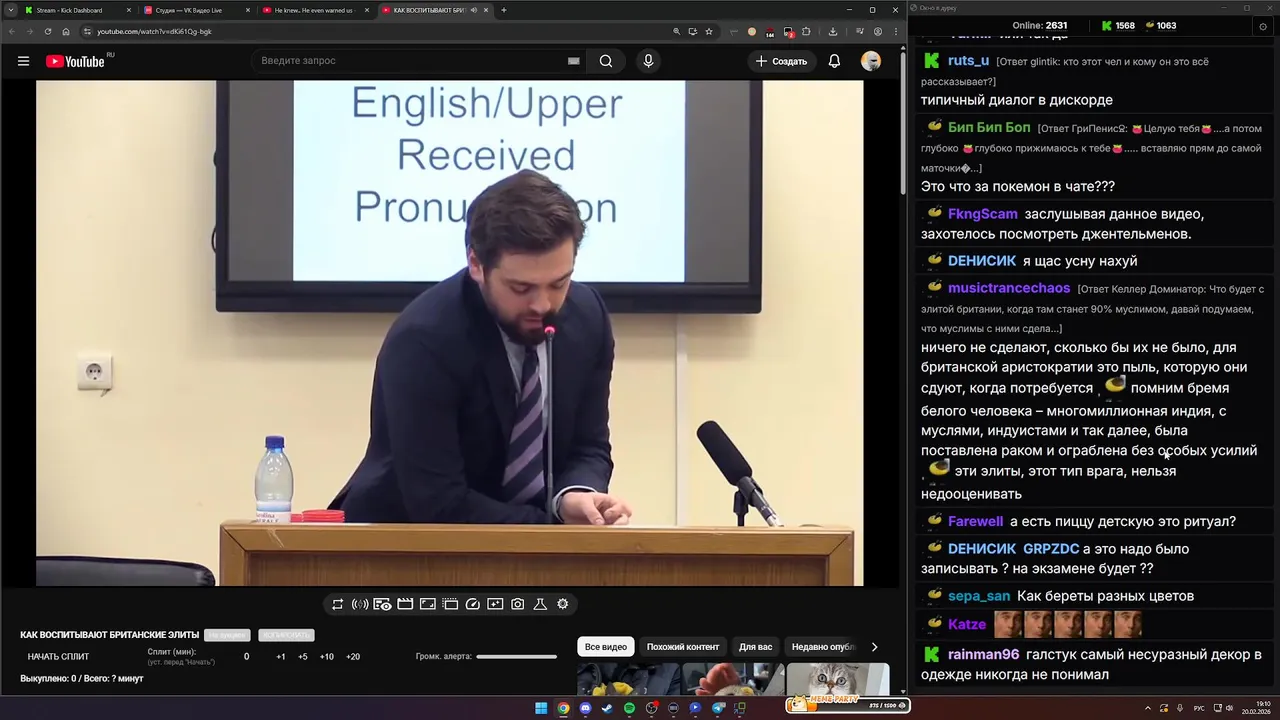Open the browser tab search dropdown arrow
The height and width of the screenshot is (720, 1280).
click(x=10, y=10)
